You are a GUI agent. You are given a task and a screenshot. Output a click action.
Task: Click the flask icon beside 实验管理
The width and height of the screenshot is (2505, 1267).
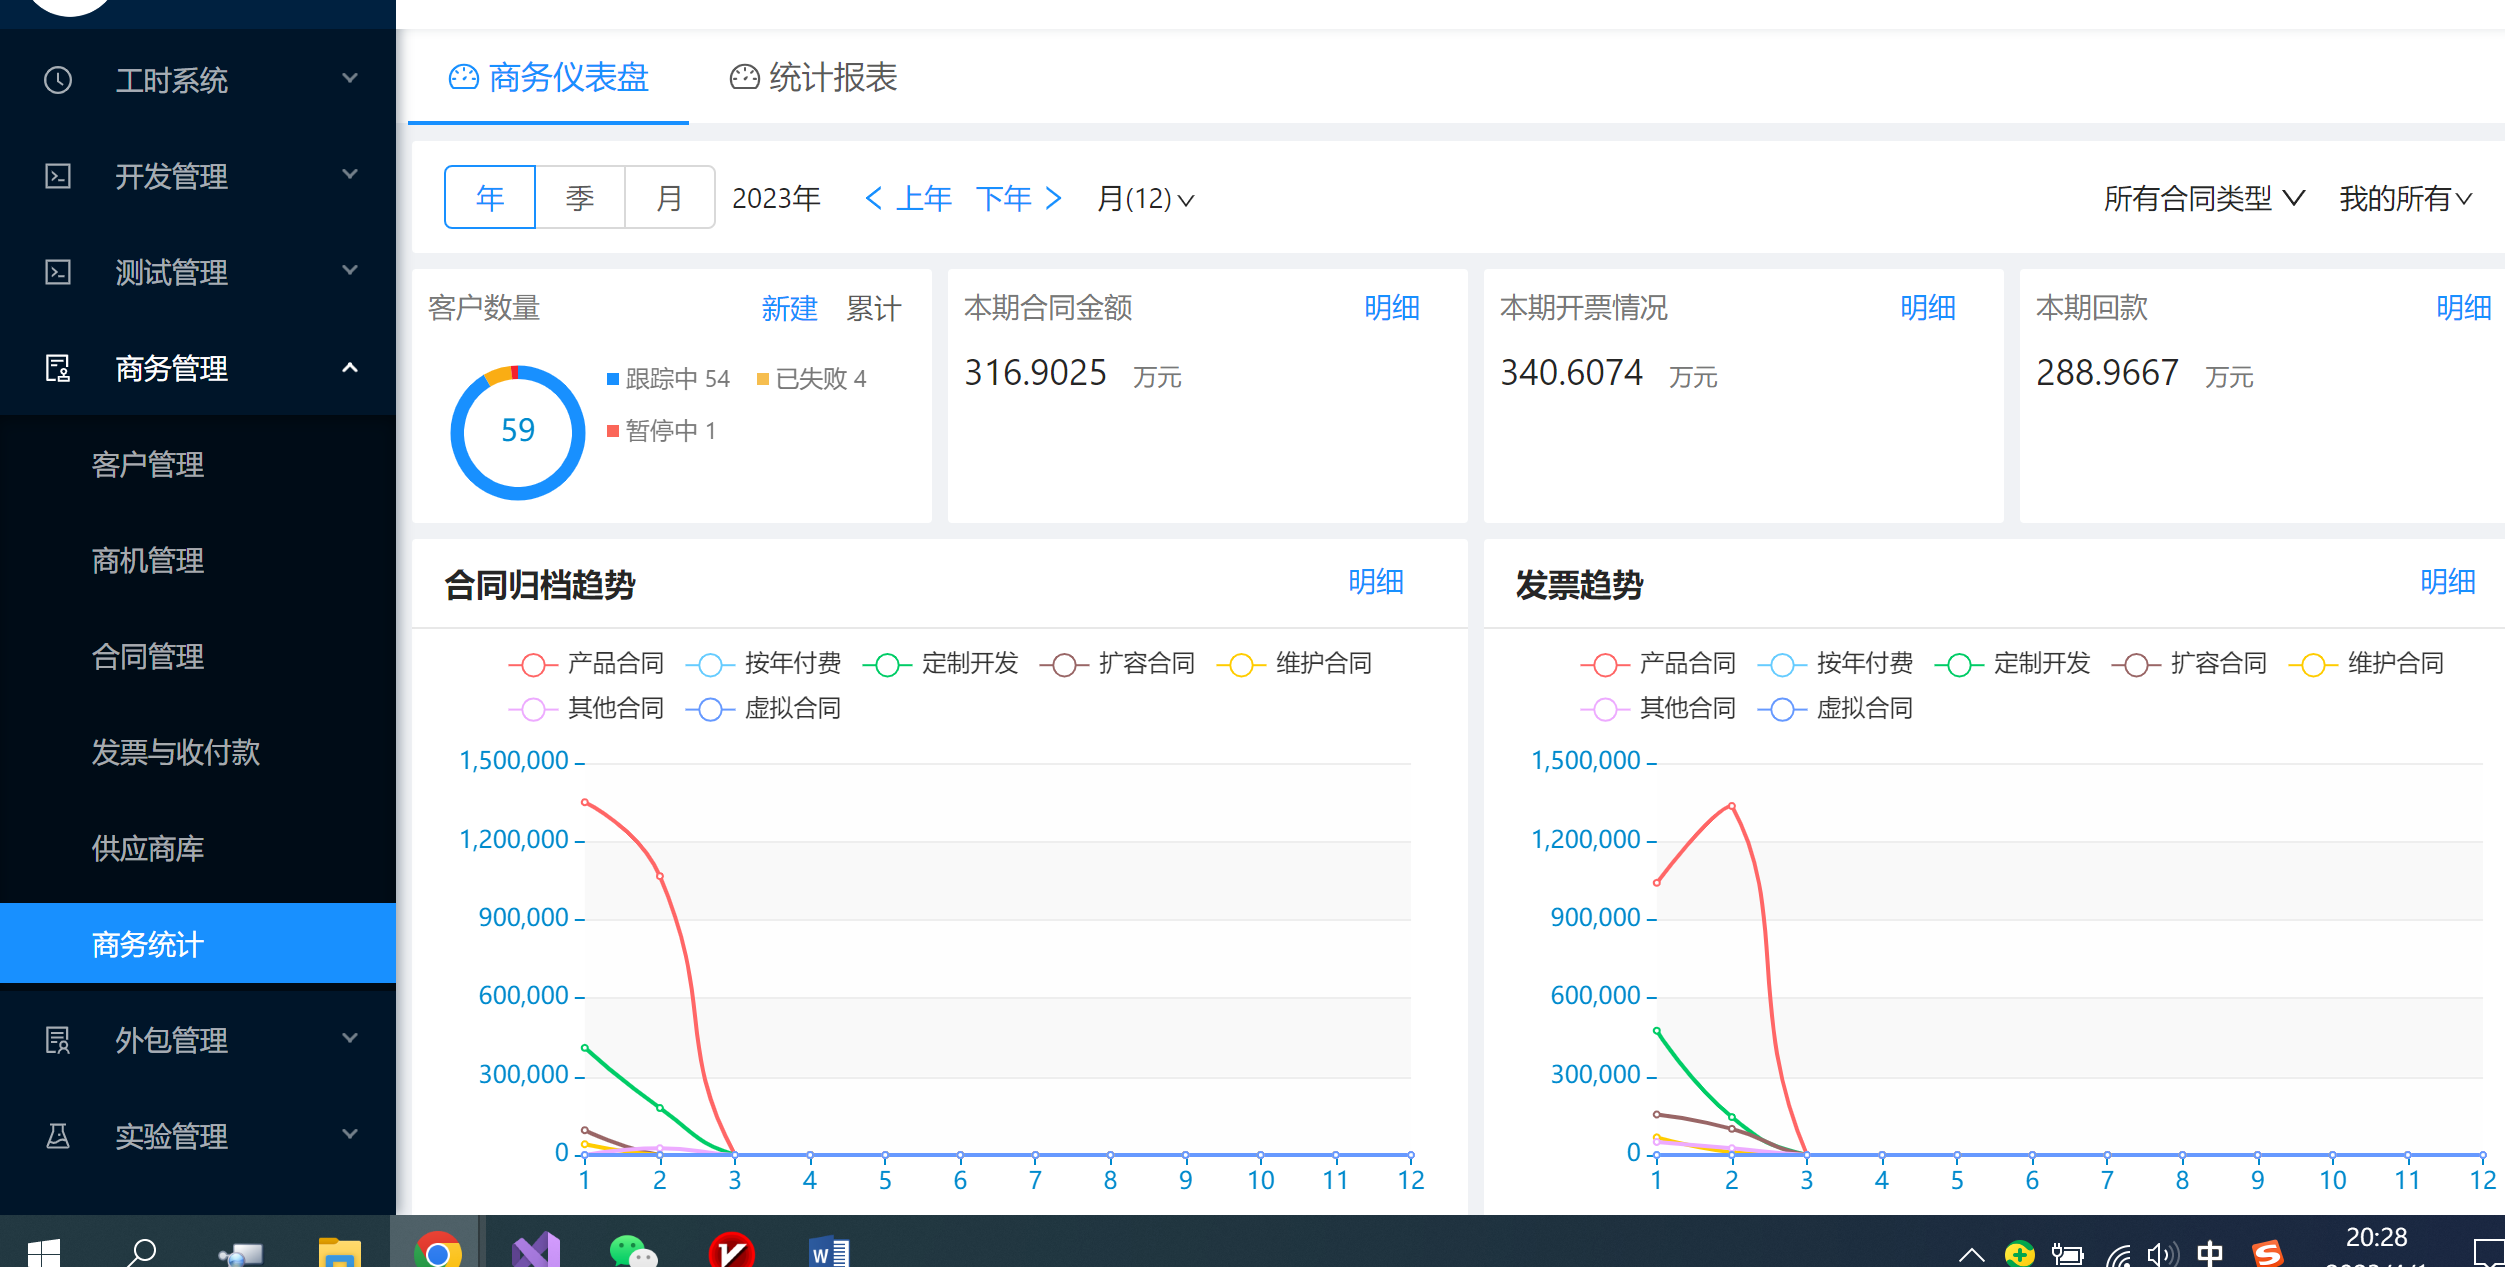pos(58,1136)
